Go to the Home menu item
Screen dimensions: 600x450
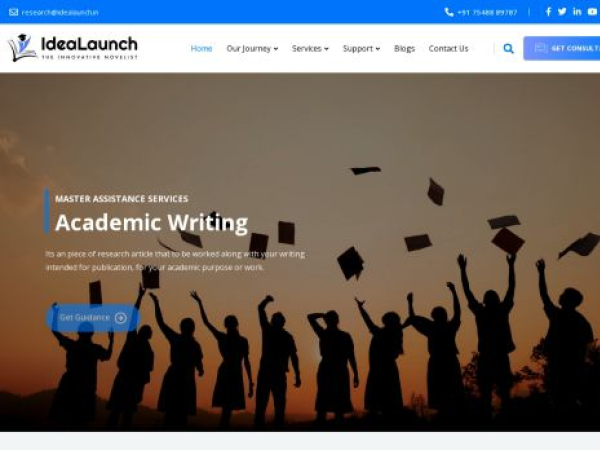click(201, 49)
